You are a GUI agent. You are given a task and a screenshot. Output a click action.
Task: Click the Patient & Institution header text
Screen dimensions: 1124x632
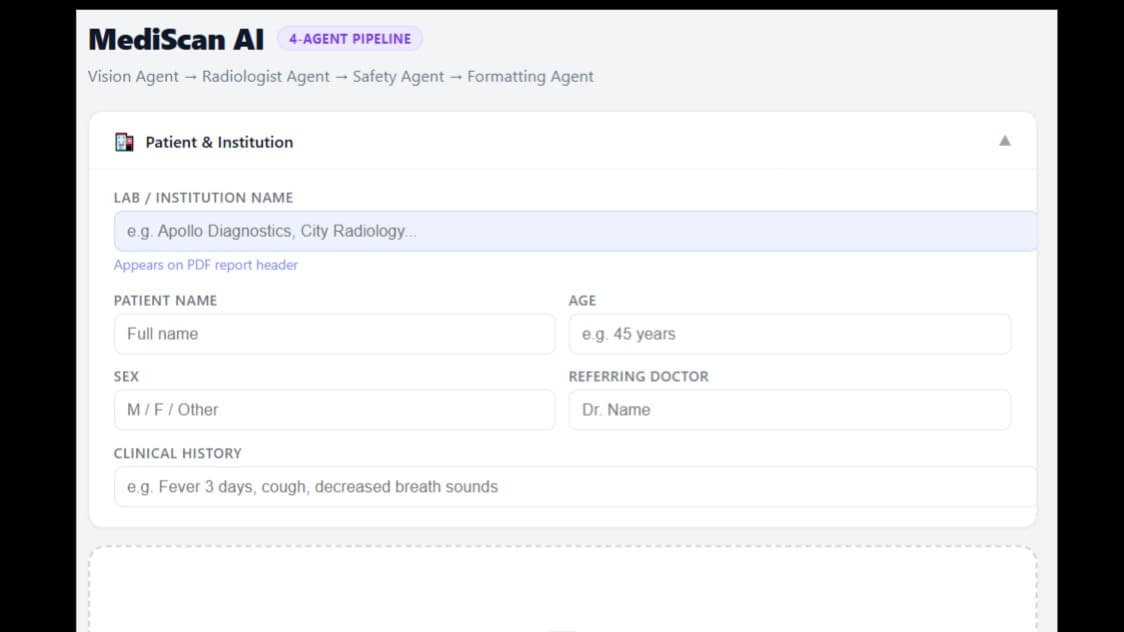[219, 142]
